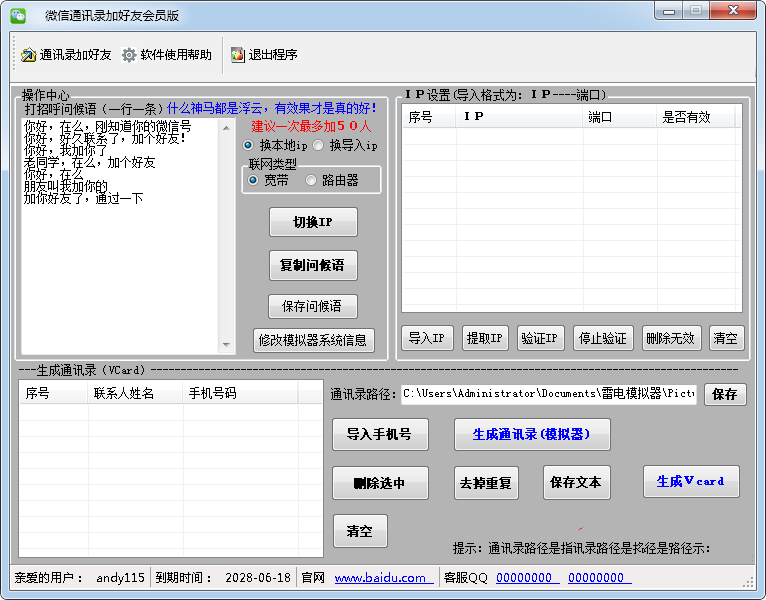Image resolution: width=766 pixels, height=600 pixels.
Task: Click the 导入手机号 button
Action: pyautogui.click(x=380, y=434)
